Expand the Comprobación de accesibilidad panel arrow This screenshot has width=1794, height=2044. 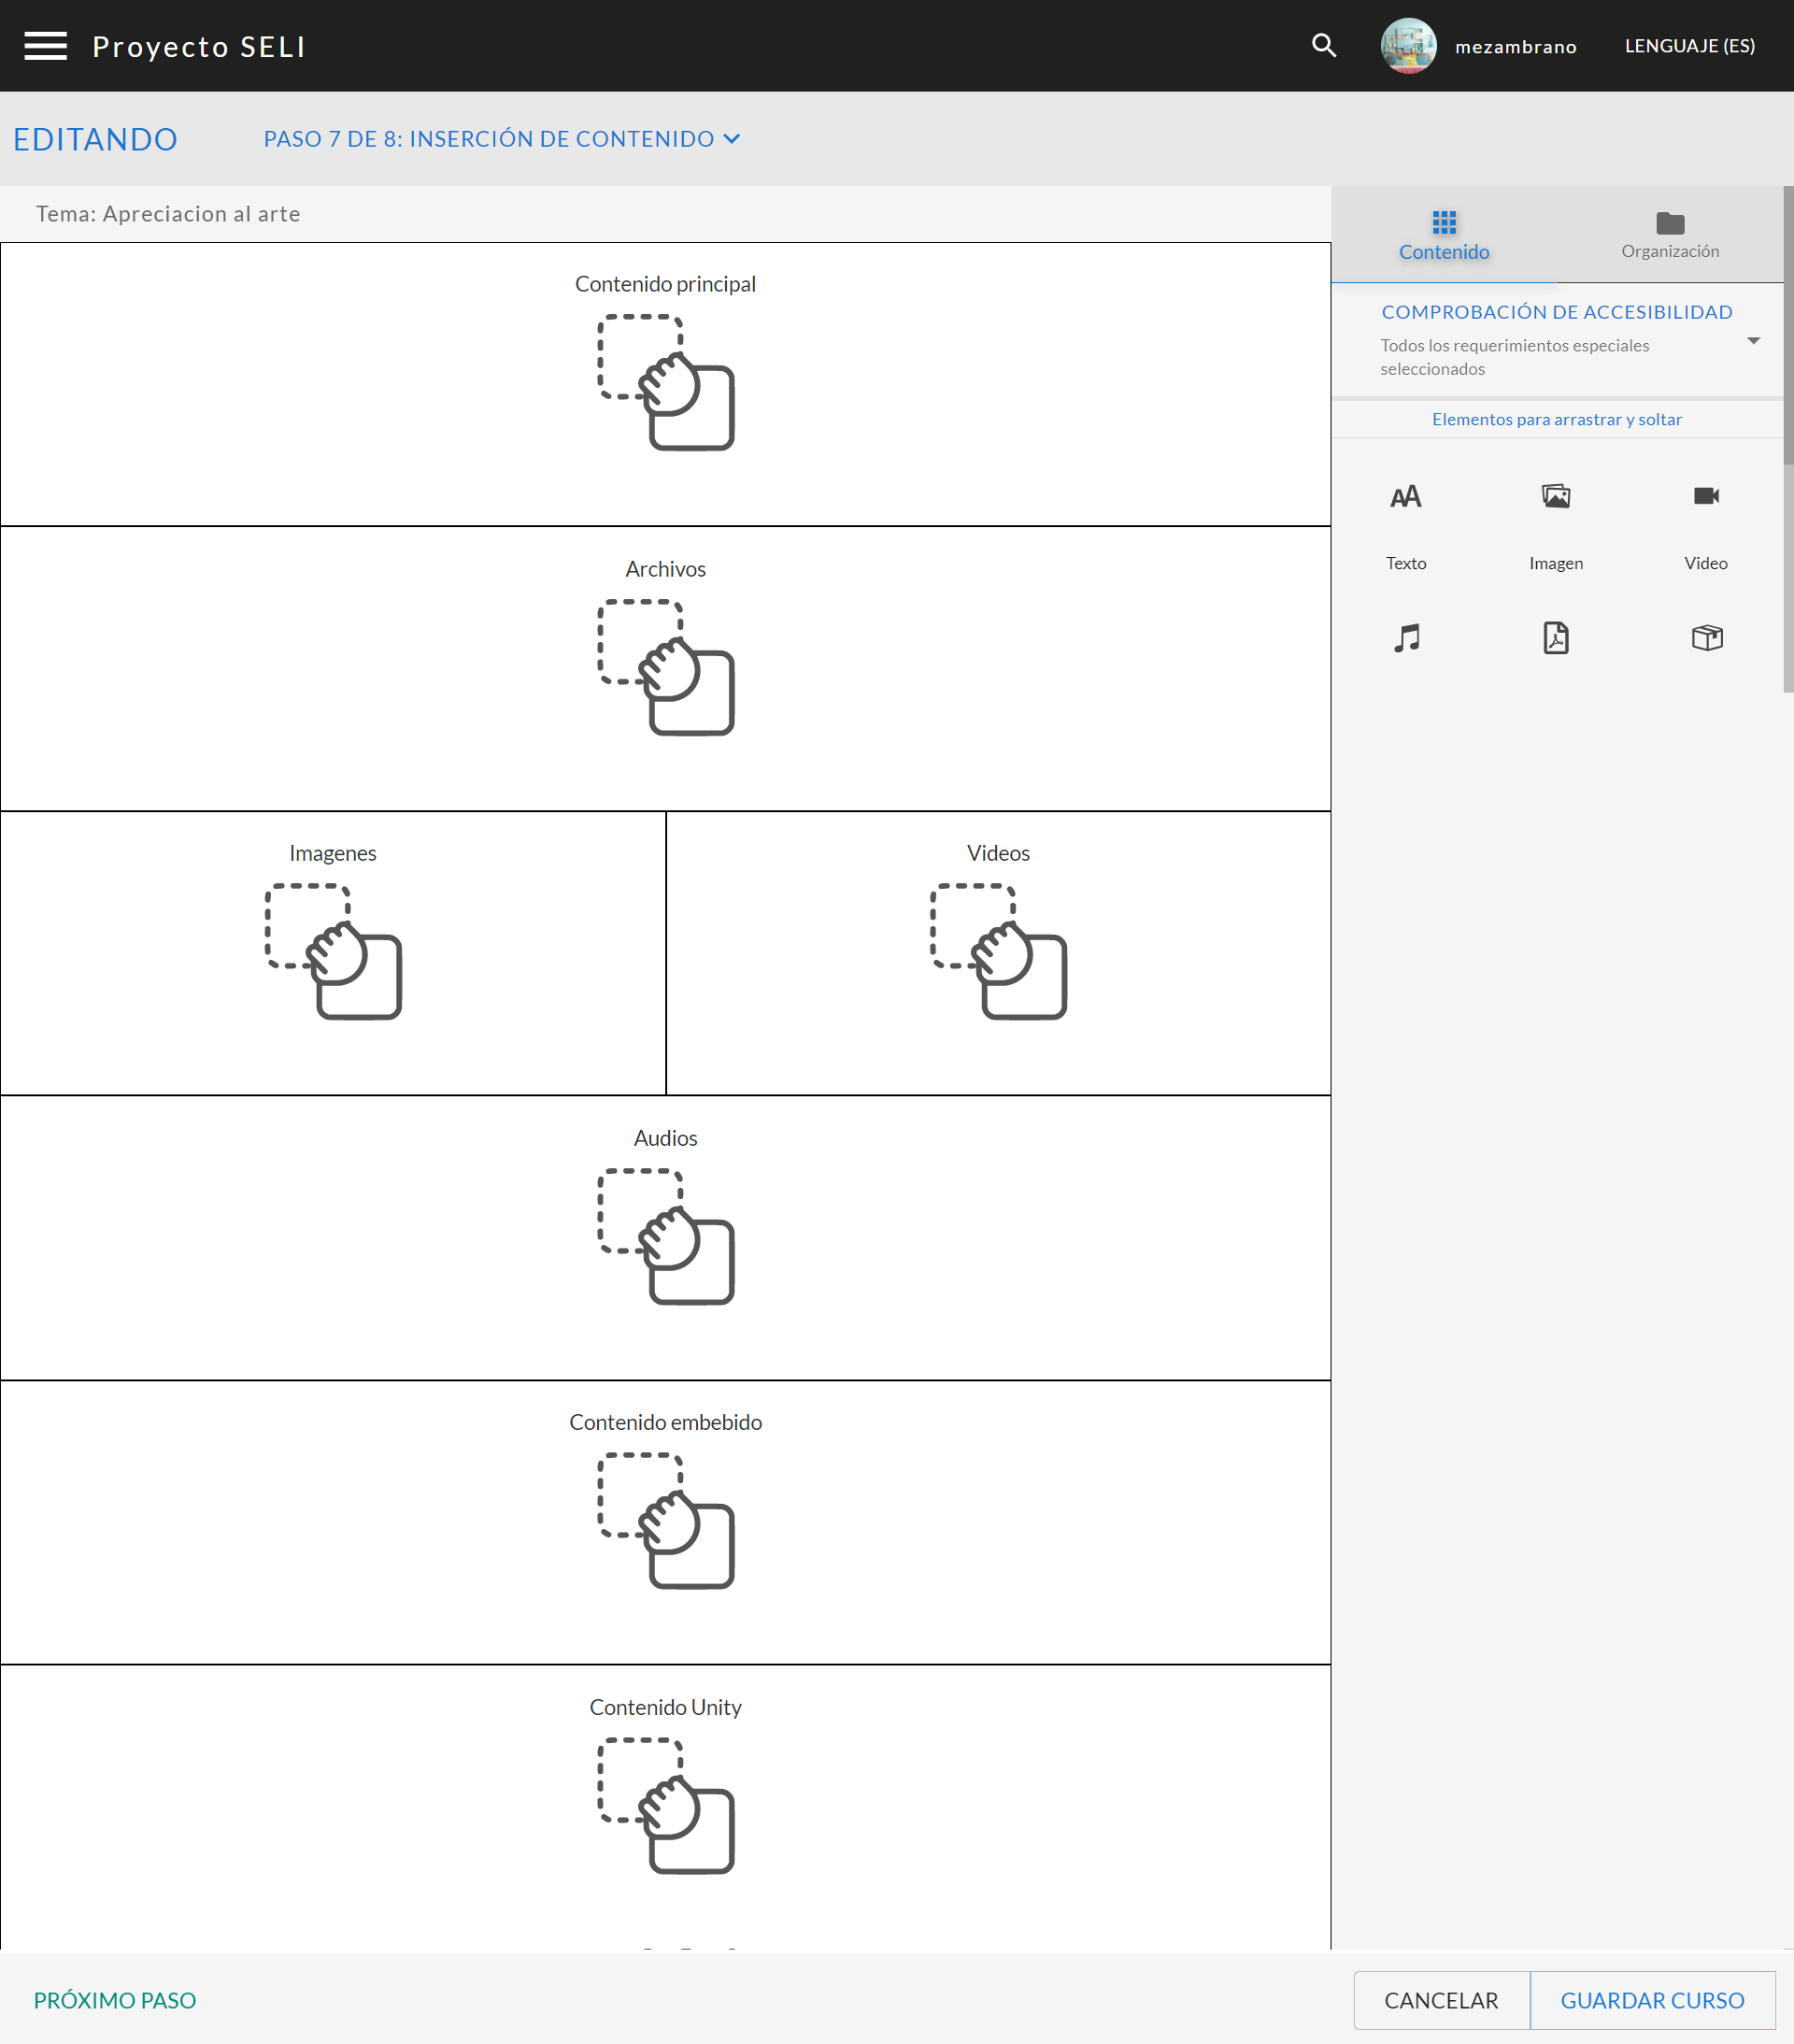coord(1753,341)
